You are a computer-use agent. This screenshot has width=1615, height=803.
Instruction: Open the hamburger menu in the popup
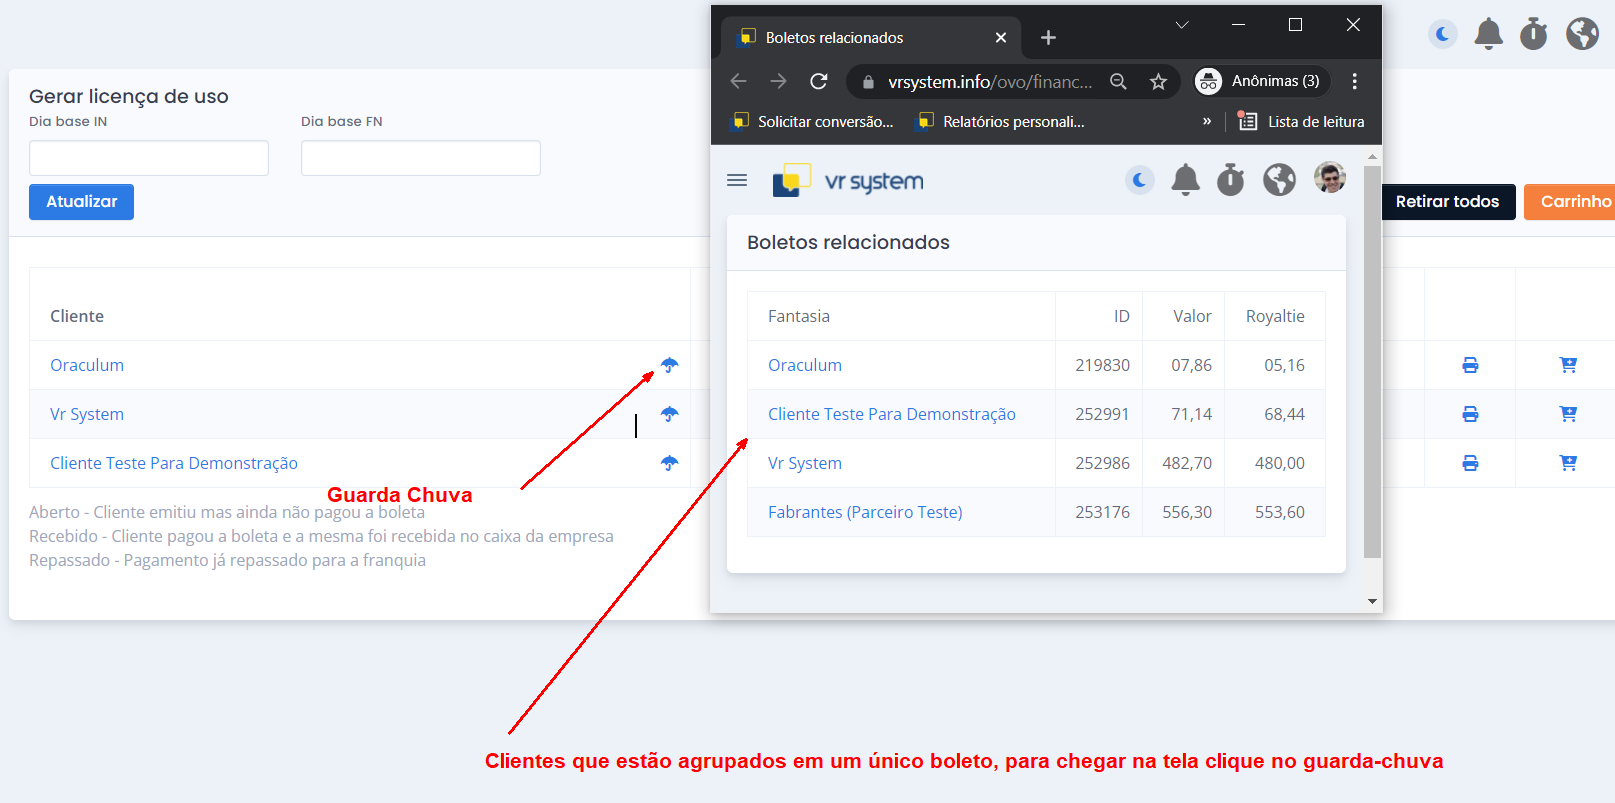click(x=737, y=180)
